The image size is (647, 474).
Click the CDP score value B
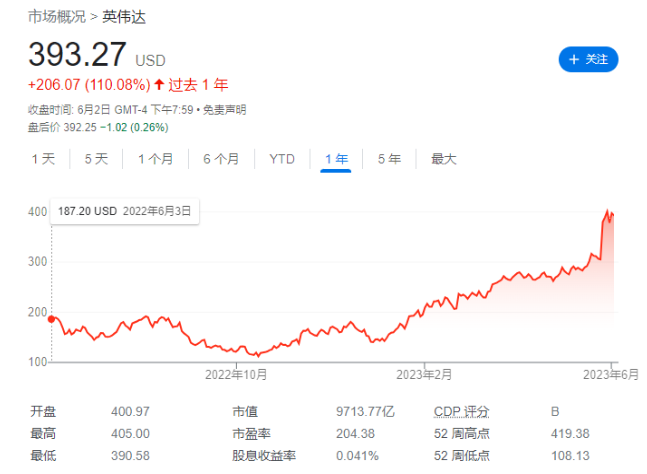coord(555,412)
